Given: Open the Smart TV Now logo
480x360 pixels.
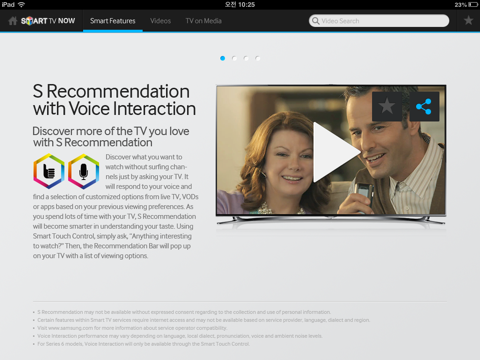Looking at the screenshot, I should click(48, 21).
